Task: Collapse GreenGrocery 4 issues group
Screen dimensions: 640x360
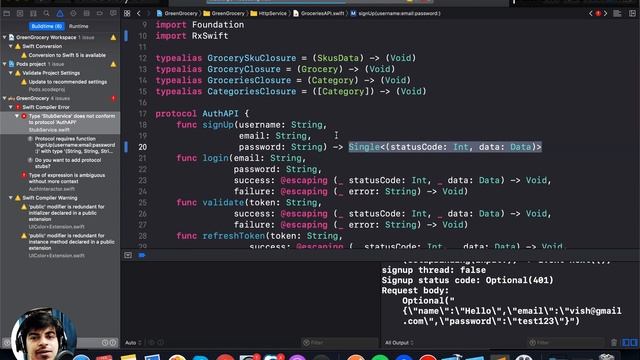Action: 4,98
